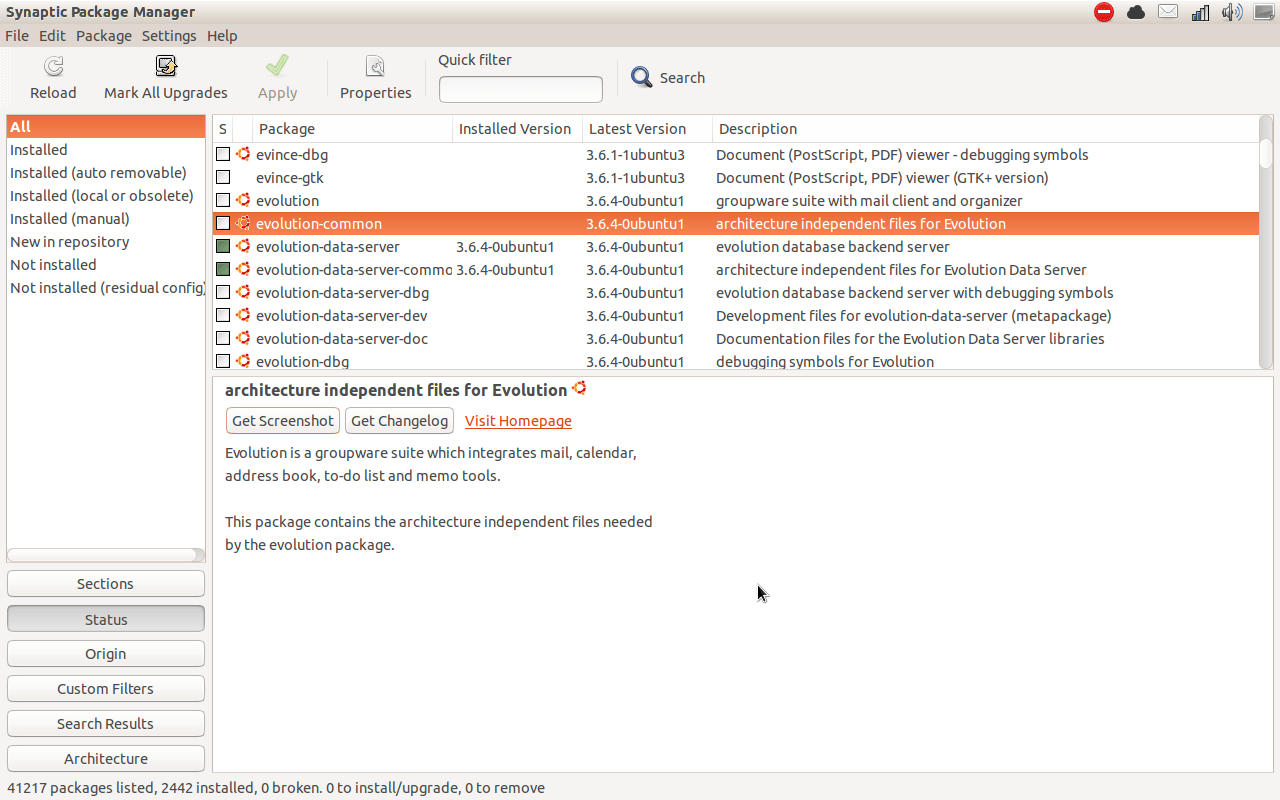The width and height of the screenshot is (1280, 800).
Task: Click the red no-entry tray icon
Action: coord(1104,12)
